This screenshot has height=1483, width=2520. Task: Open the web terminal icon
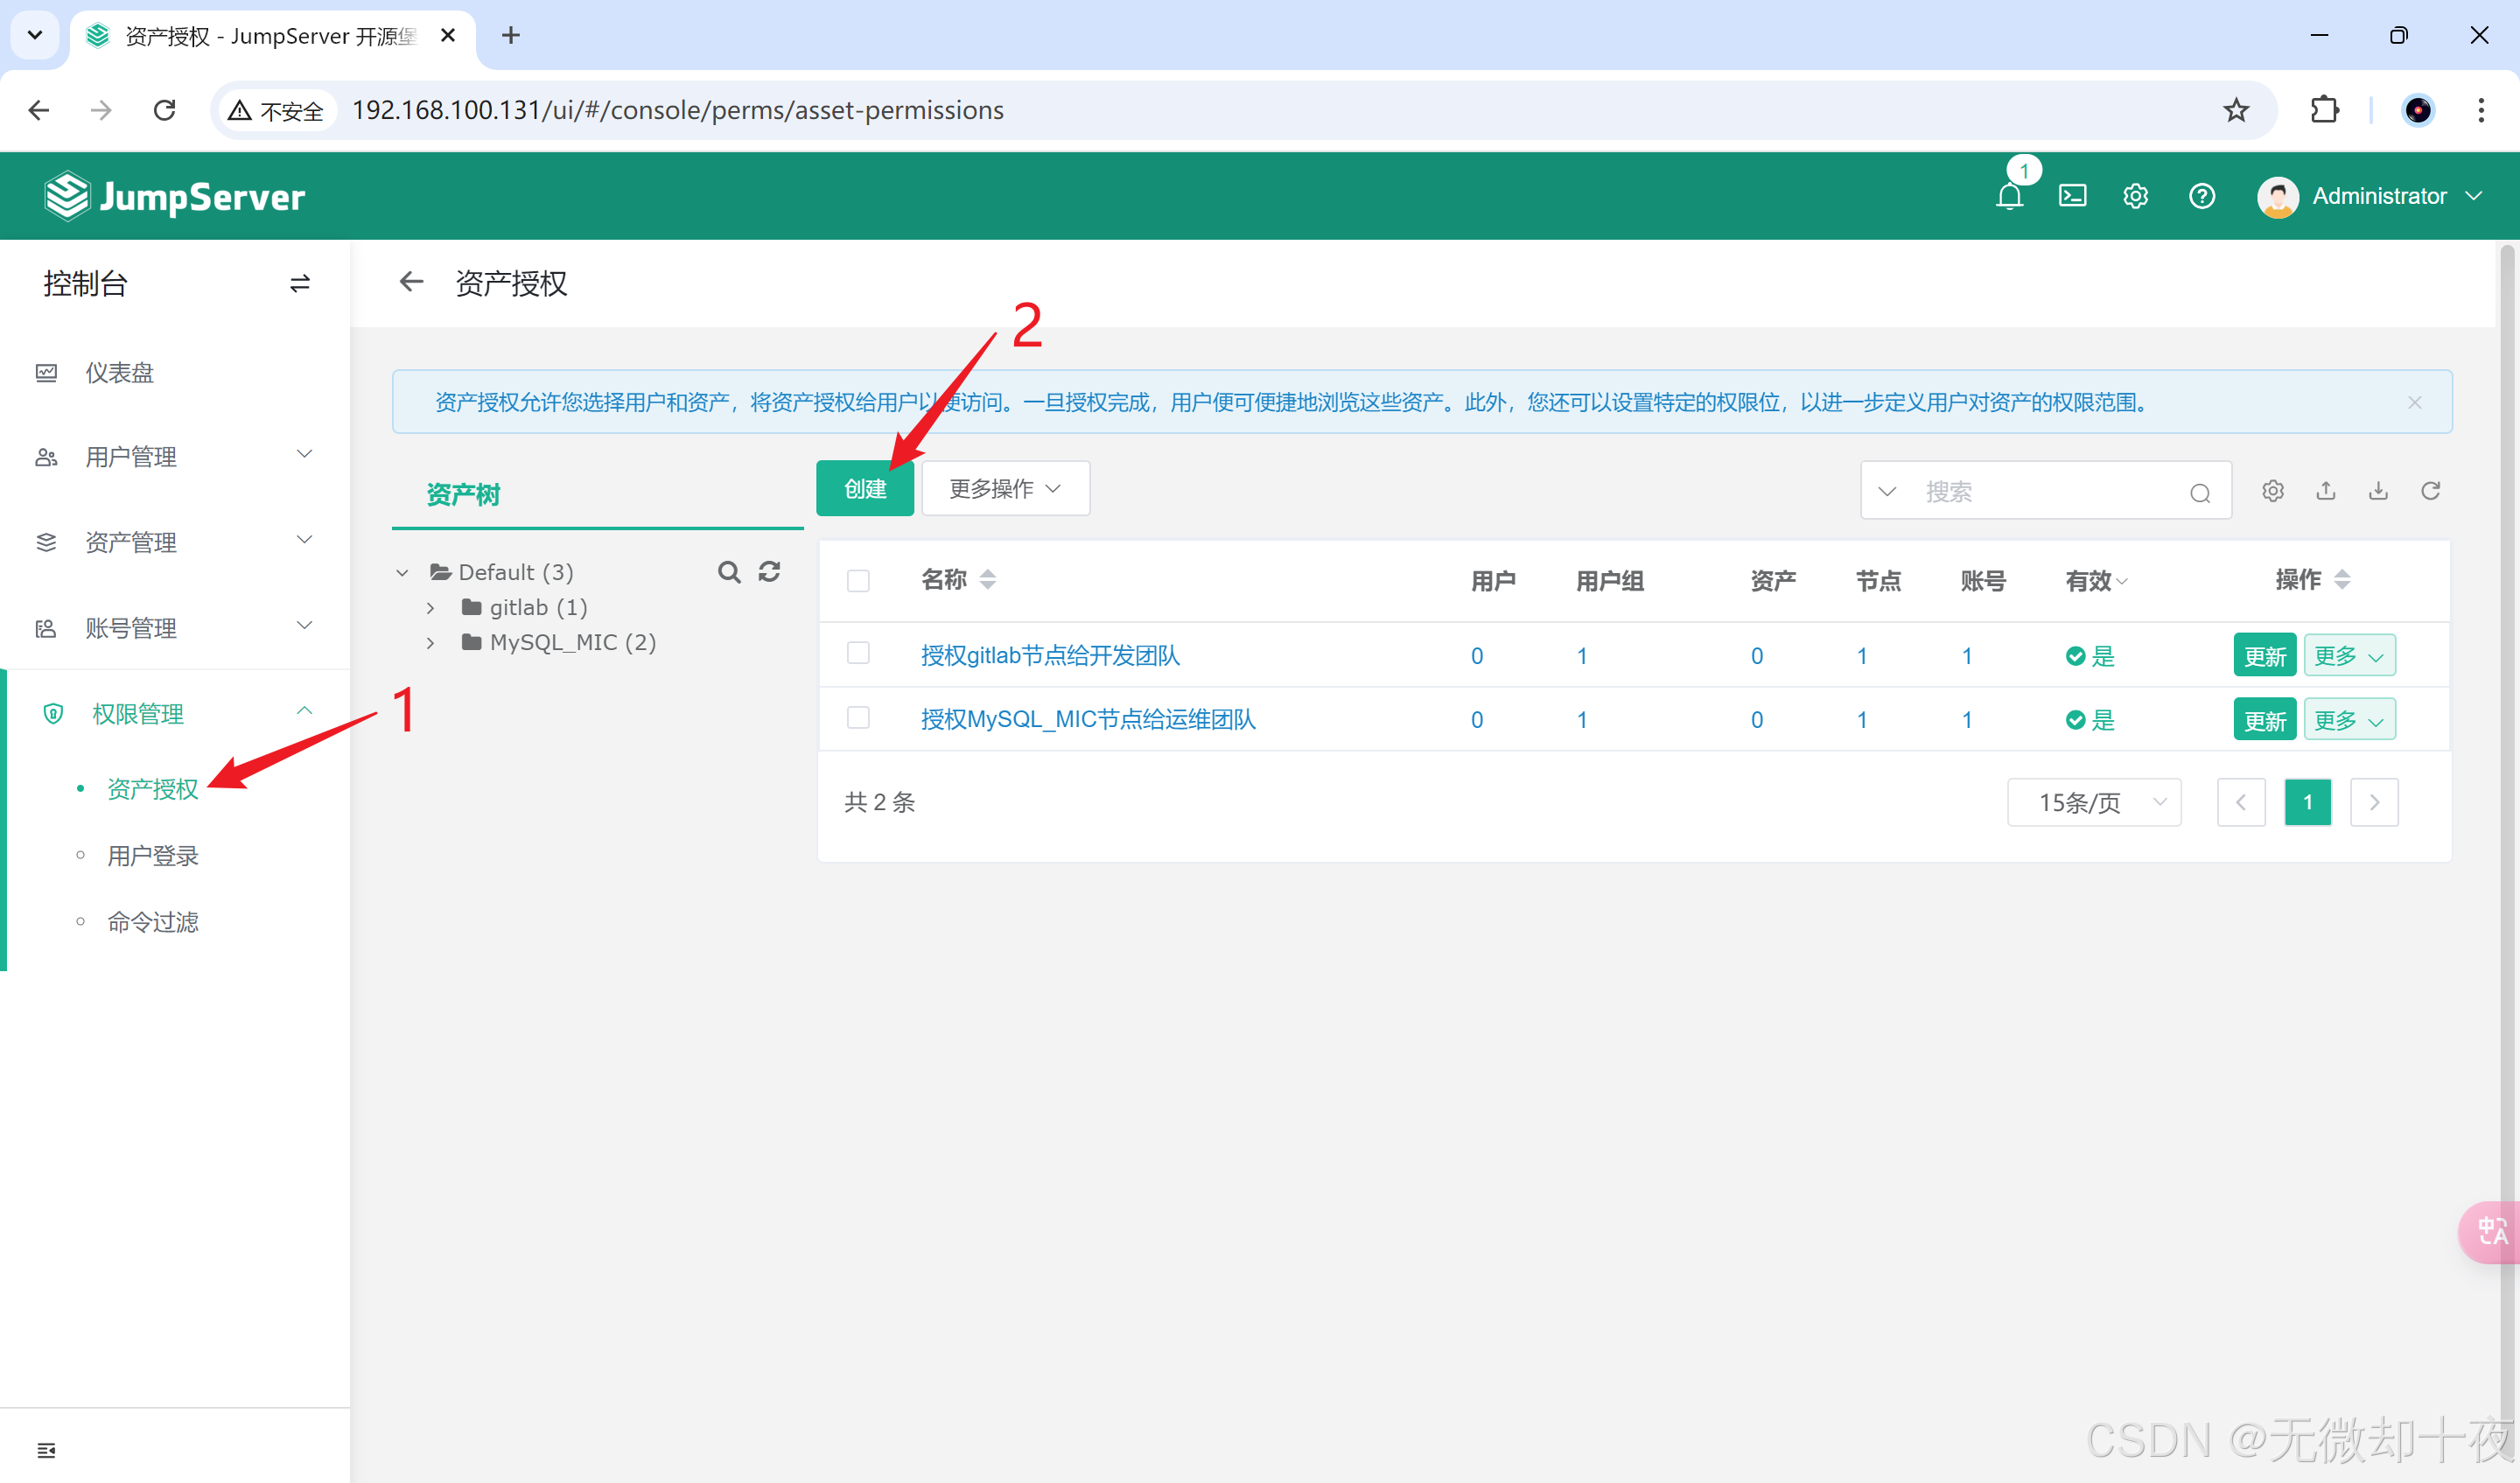(2072, 196)
